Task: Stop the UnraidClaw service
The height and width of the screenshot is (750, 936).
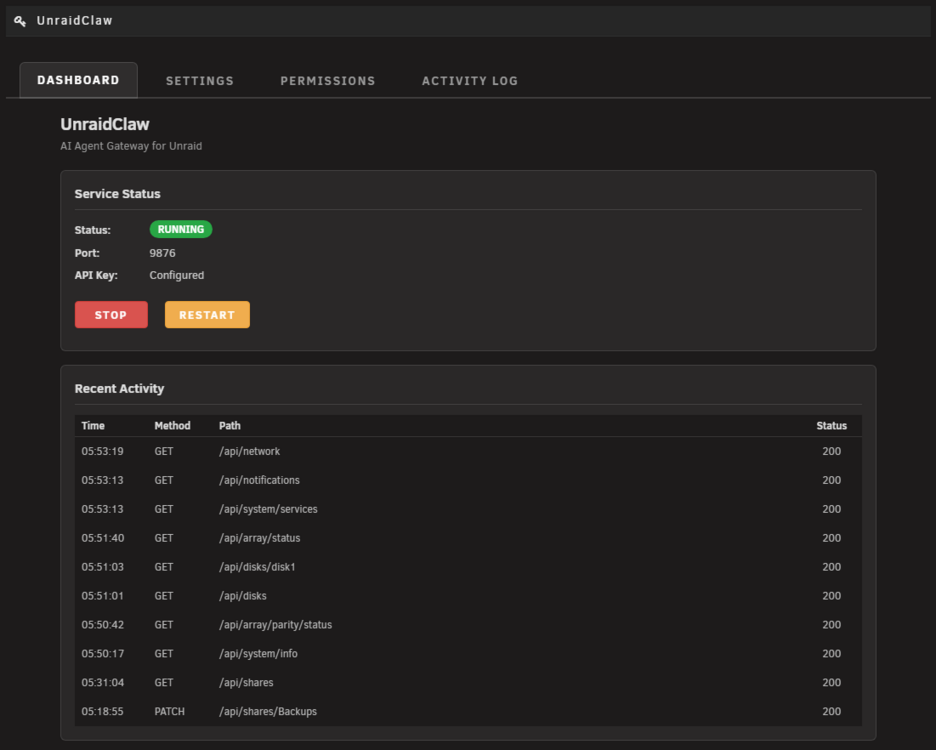Action: [111, 315]
